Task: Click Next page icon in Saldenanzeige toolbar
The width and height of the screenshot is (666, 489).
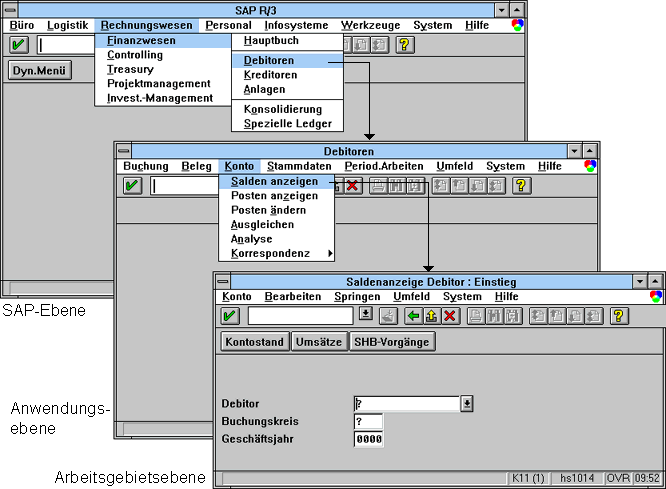Action: 575,316
